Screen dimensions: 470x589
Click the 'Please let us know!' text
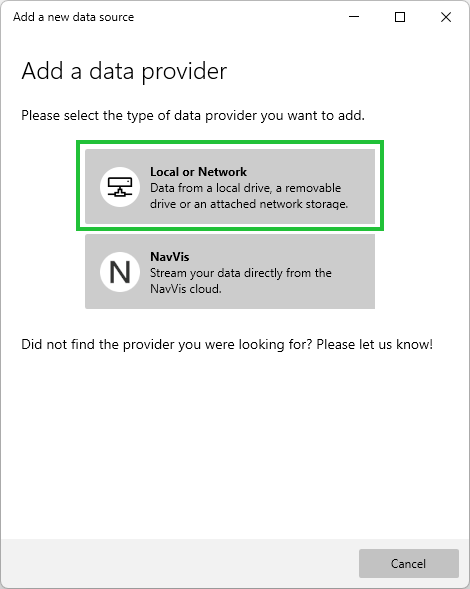point(375,344)
